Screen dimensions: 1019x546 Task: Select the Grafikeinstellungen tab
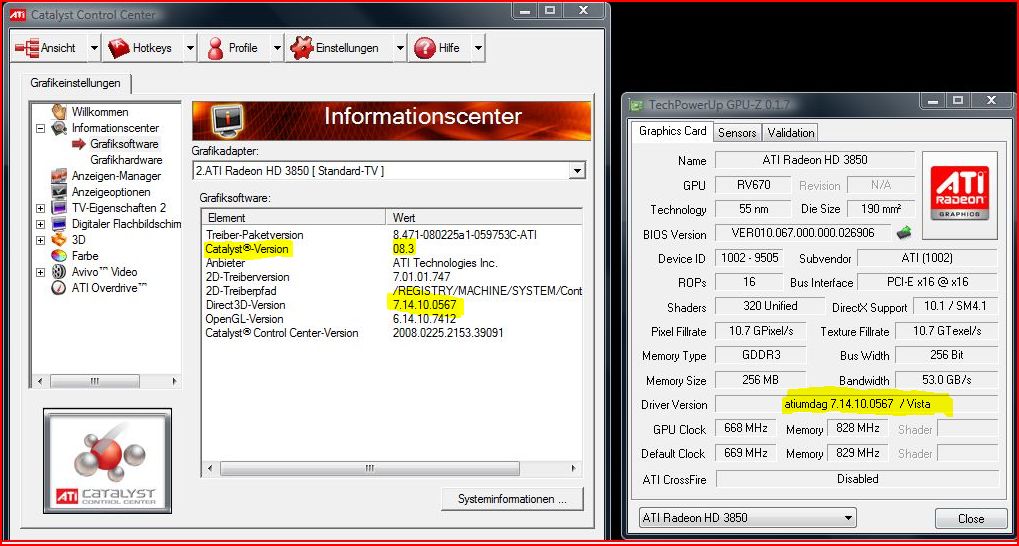pyautogui.click(x=77, y=83)
